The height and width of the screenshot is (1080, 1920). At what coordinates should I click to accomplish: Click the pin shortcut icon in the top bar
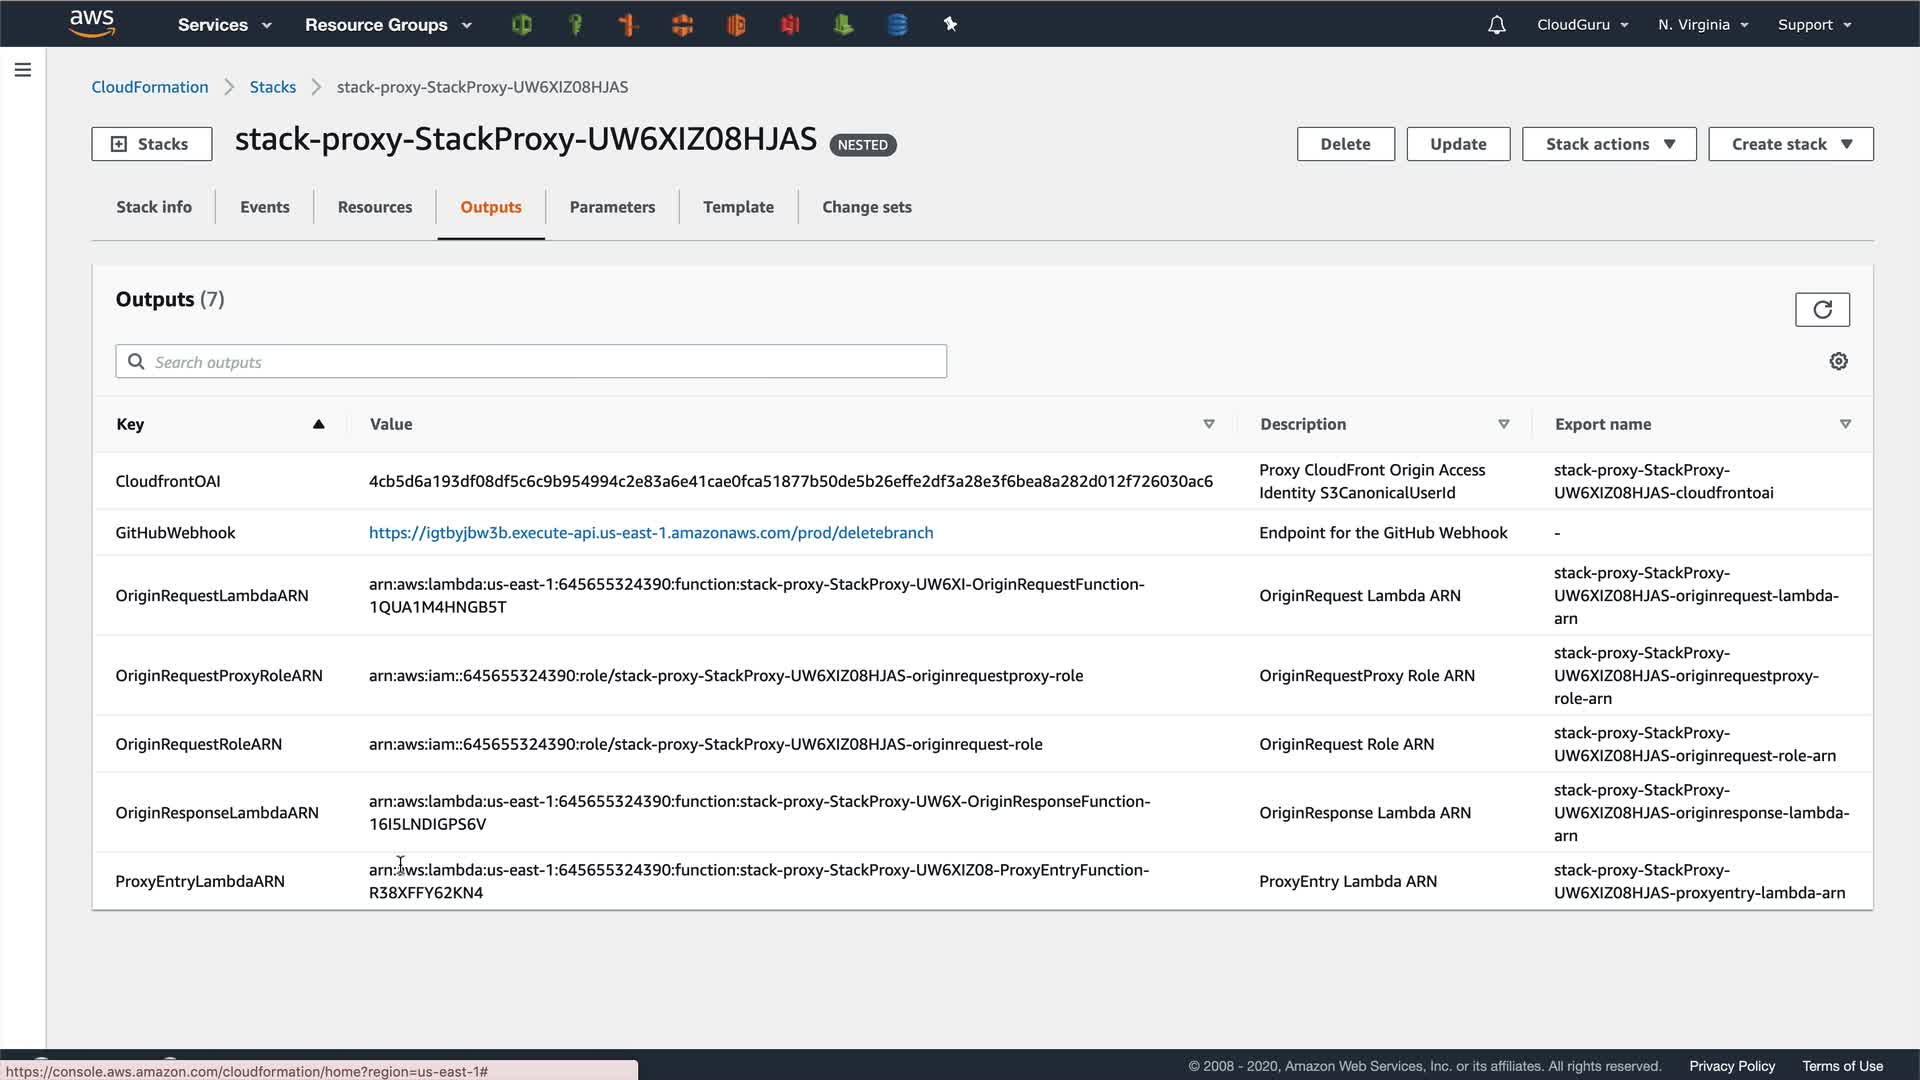coord(950,24)
